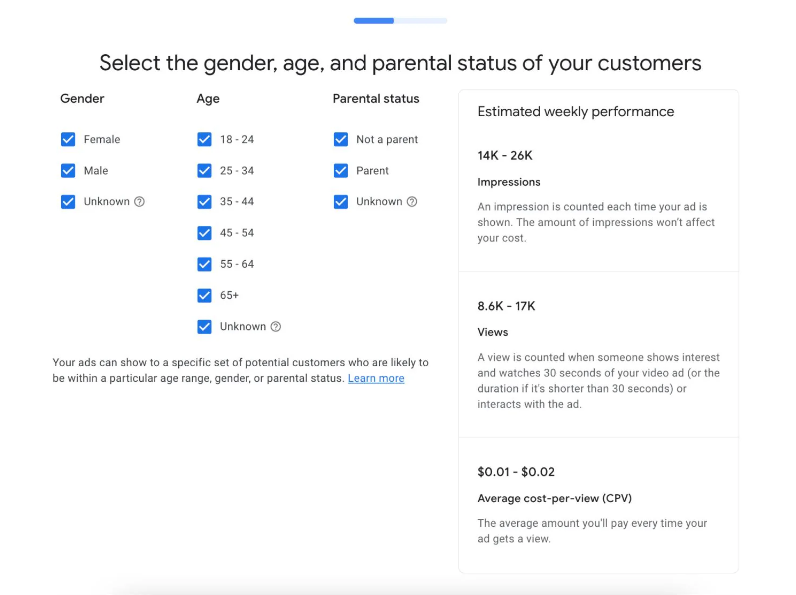
Task: Toggle the 55 - 64 age checkbox
Action: (204, 264)
